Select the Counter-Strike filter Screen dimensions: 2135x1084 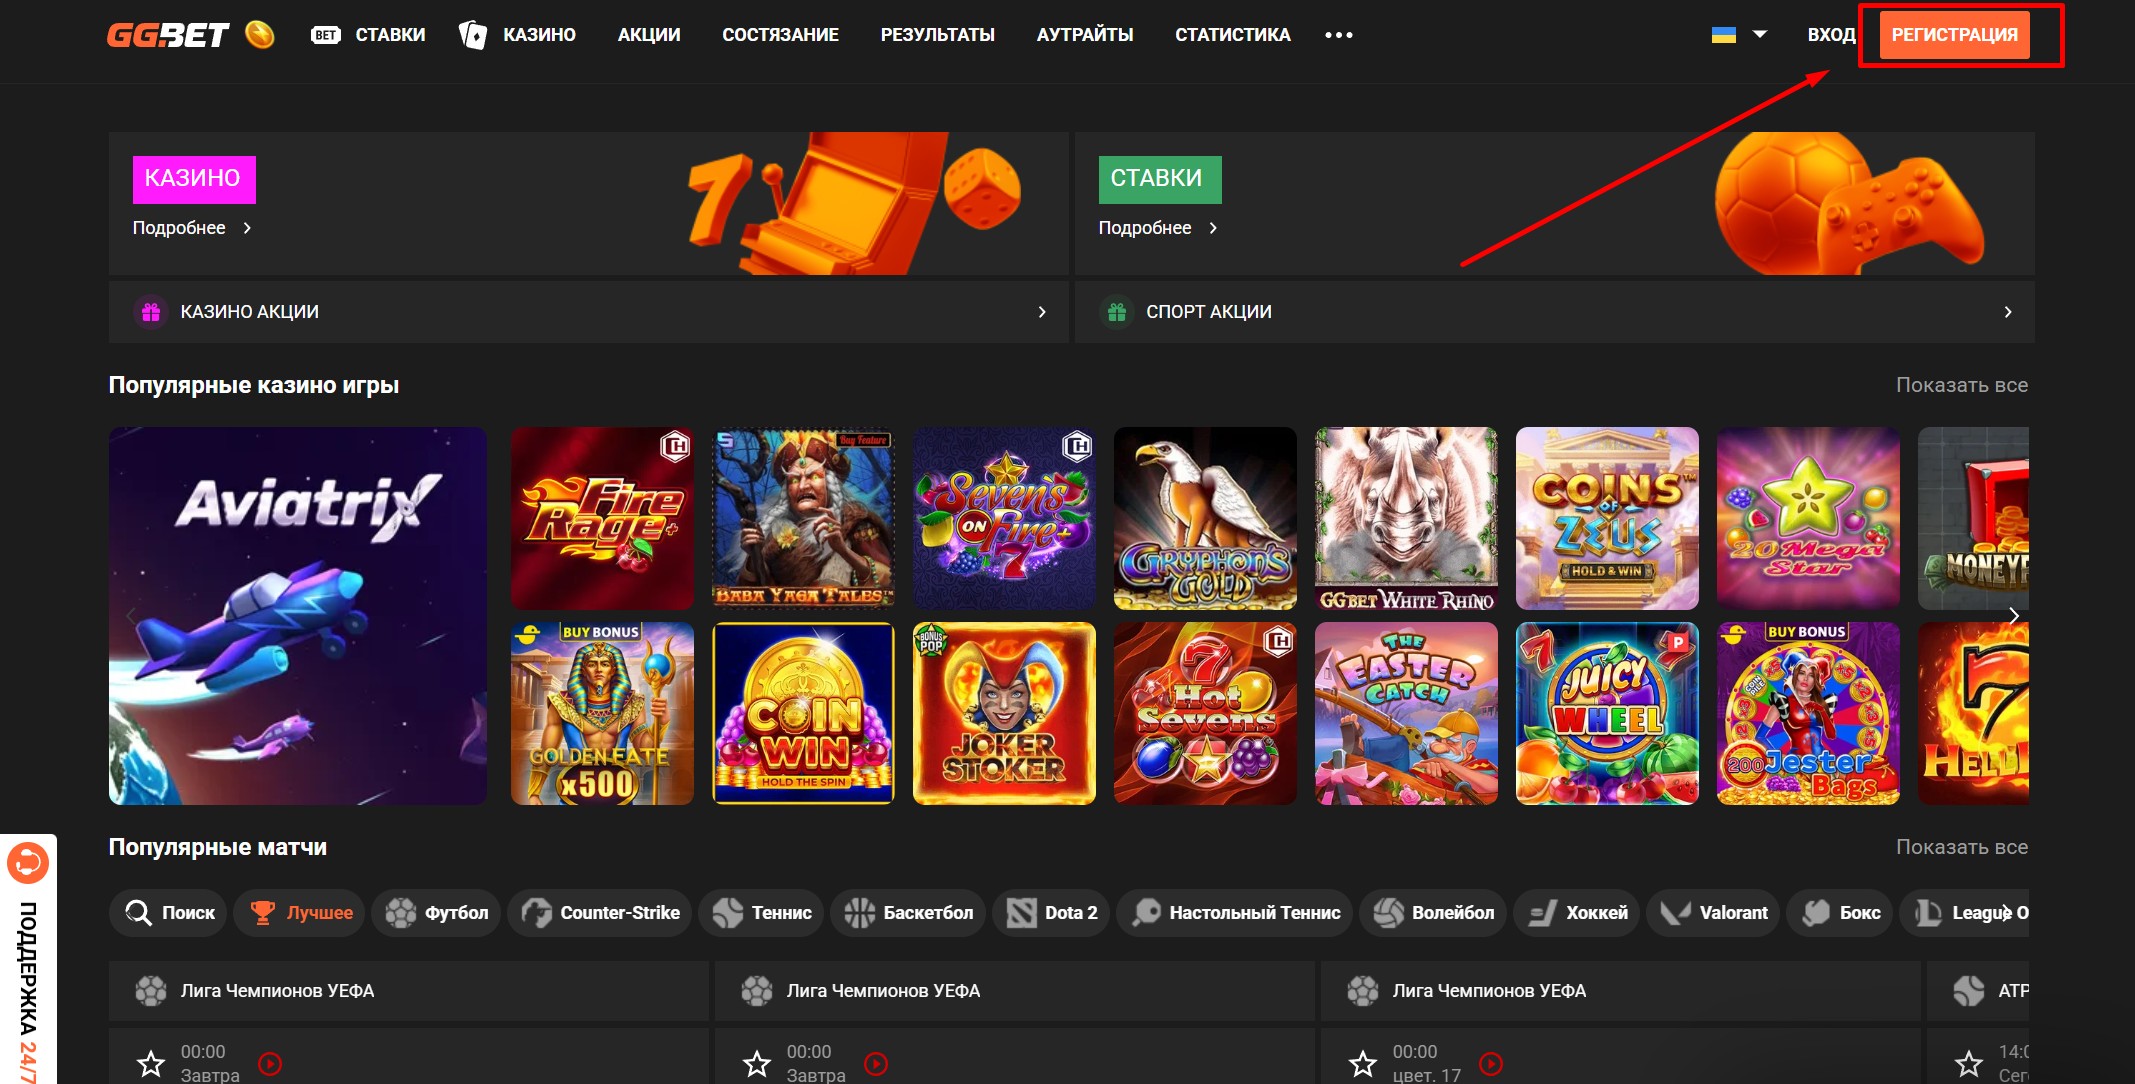(x=600, y=913)
